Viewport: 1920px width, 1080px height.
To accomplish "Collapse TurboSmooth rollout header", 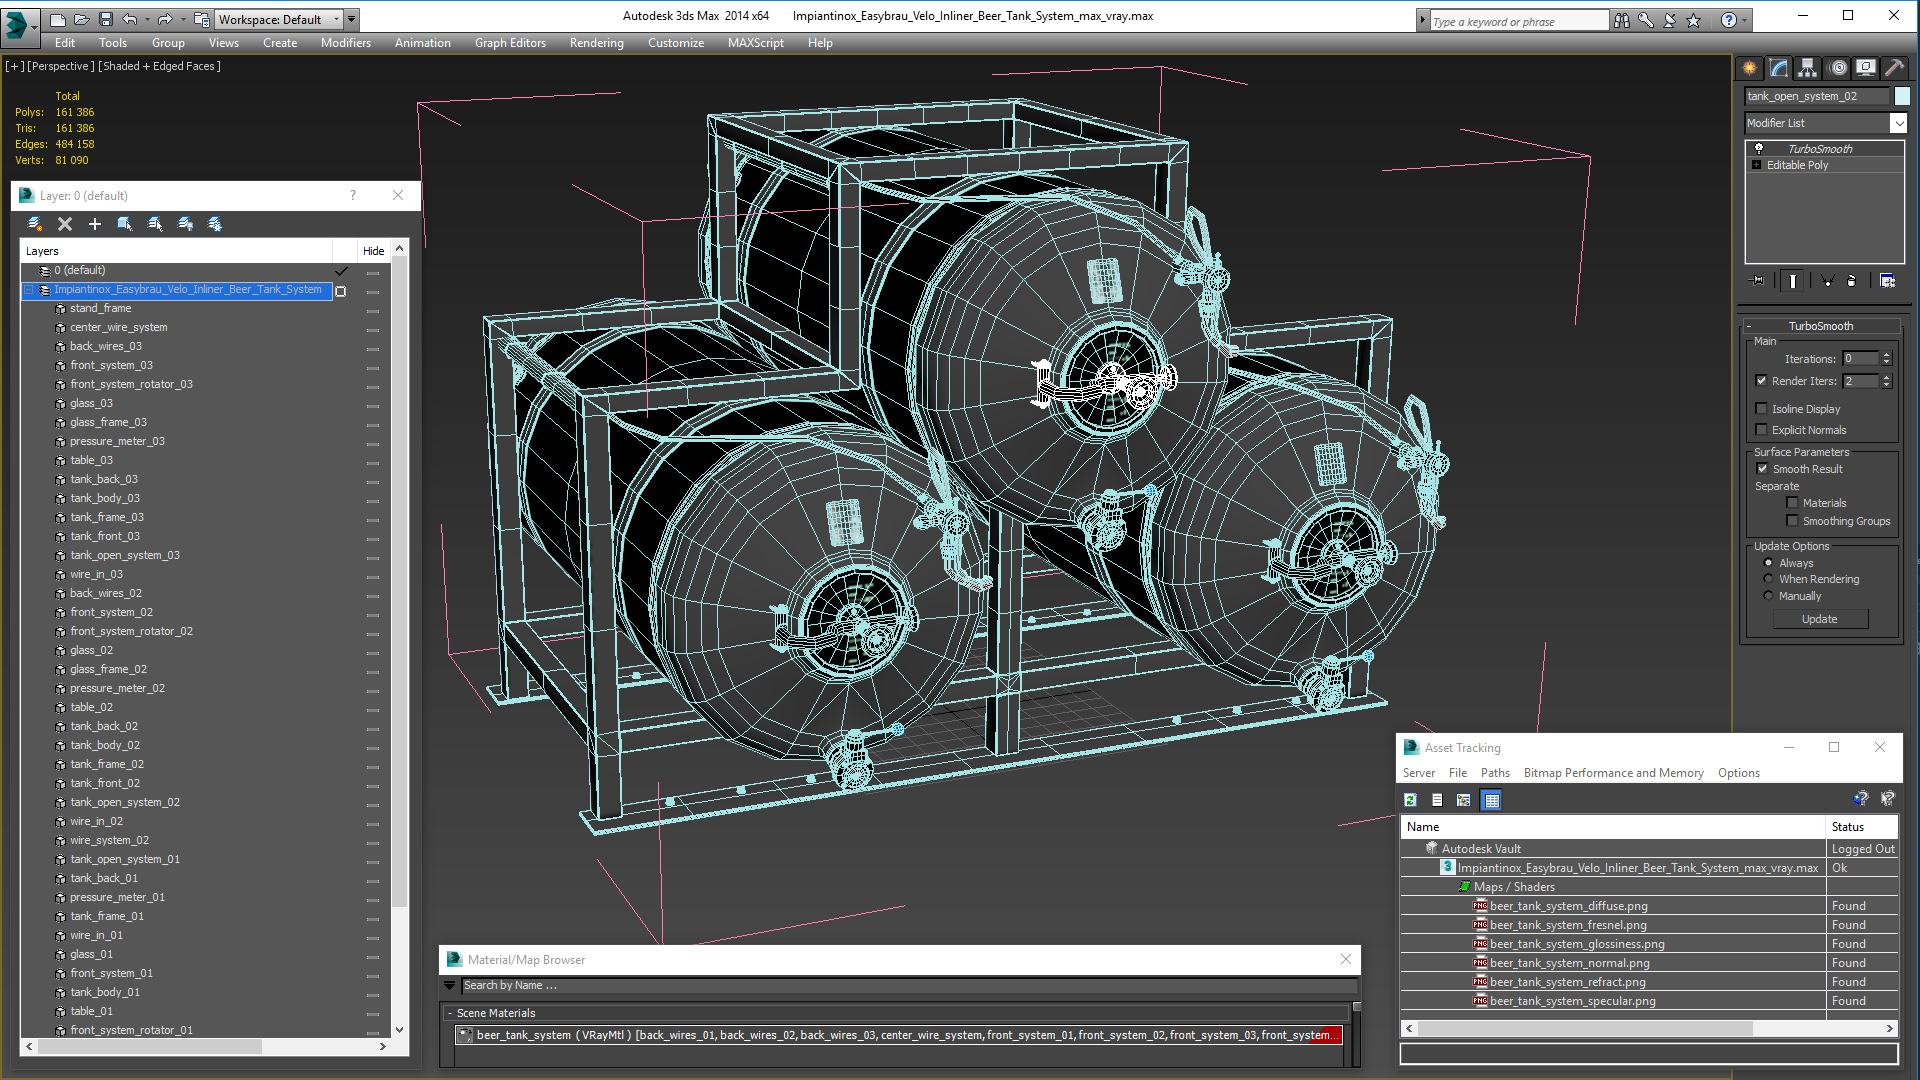I will [1820, 326].
